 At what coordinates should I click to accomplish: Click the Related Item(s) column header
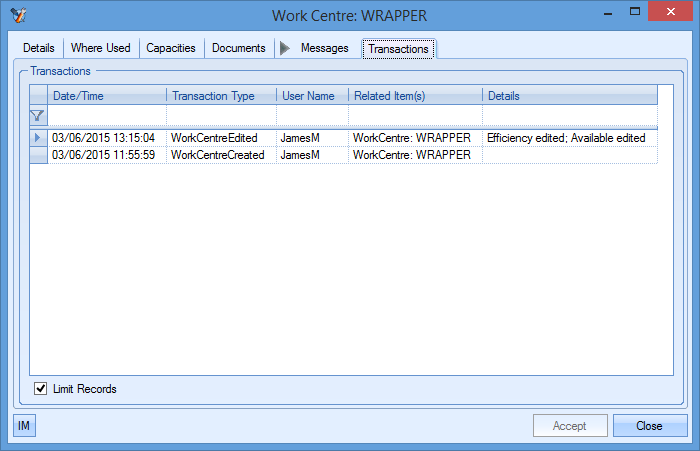tap(414, 96)
